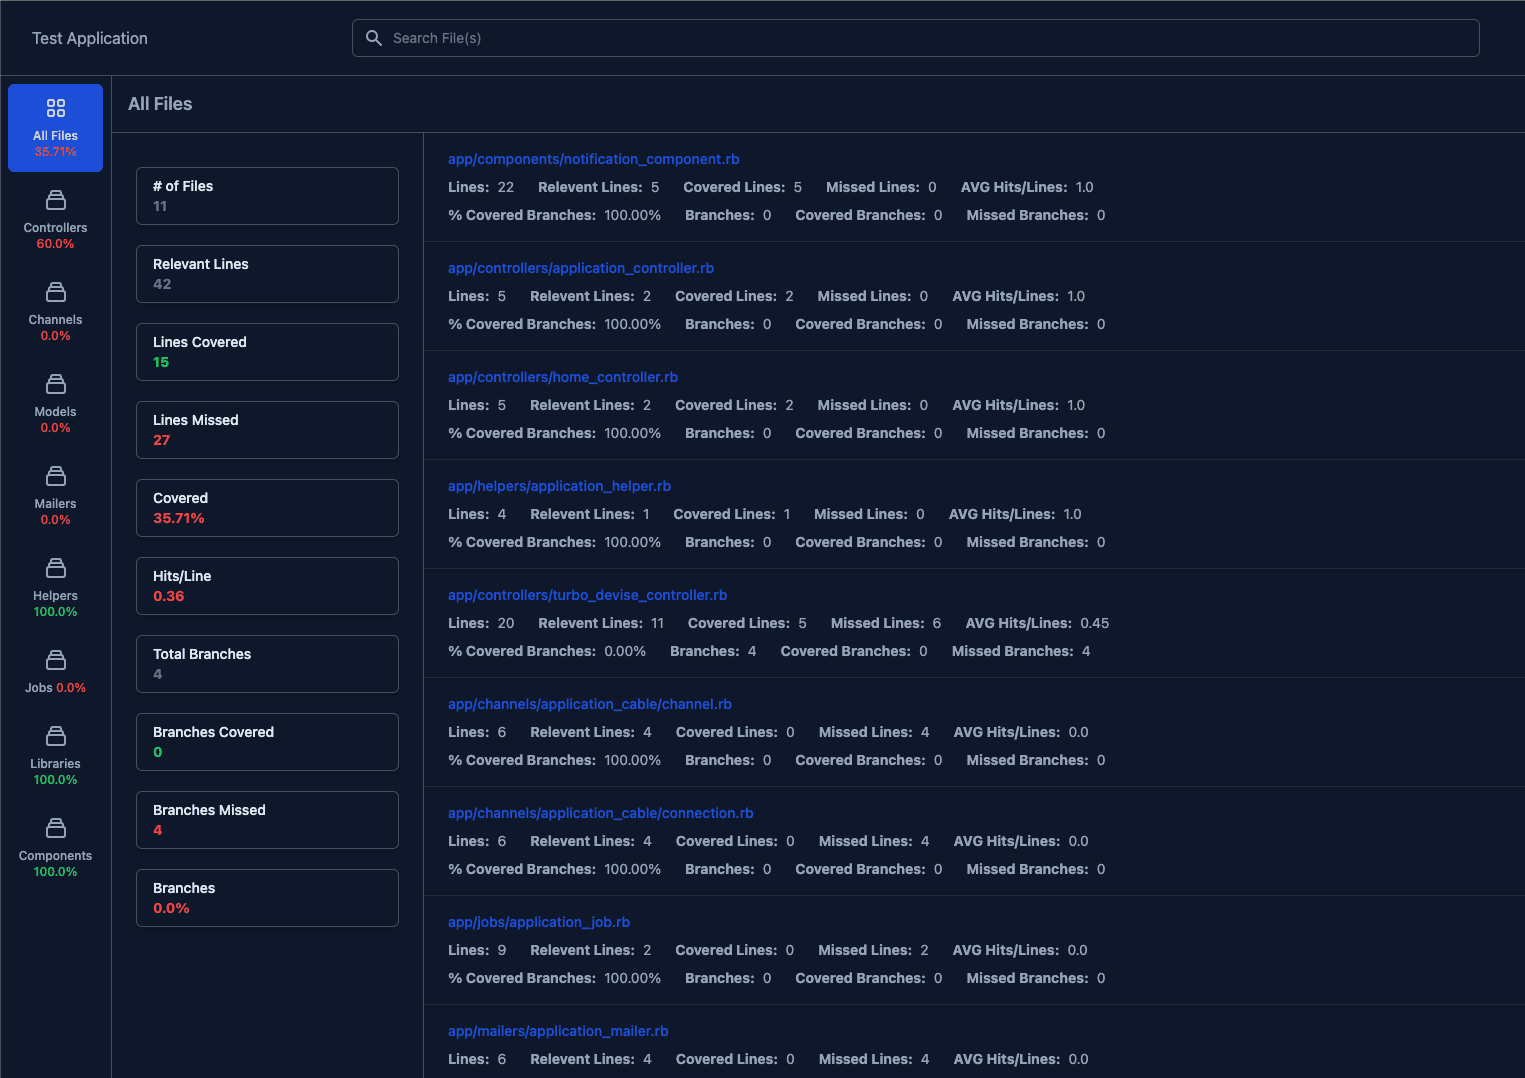
Task: Open application_helper.rb file link
Action: pyautogui.click(x=559, y=486)
